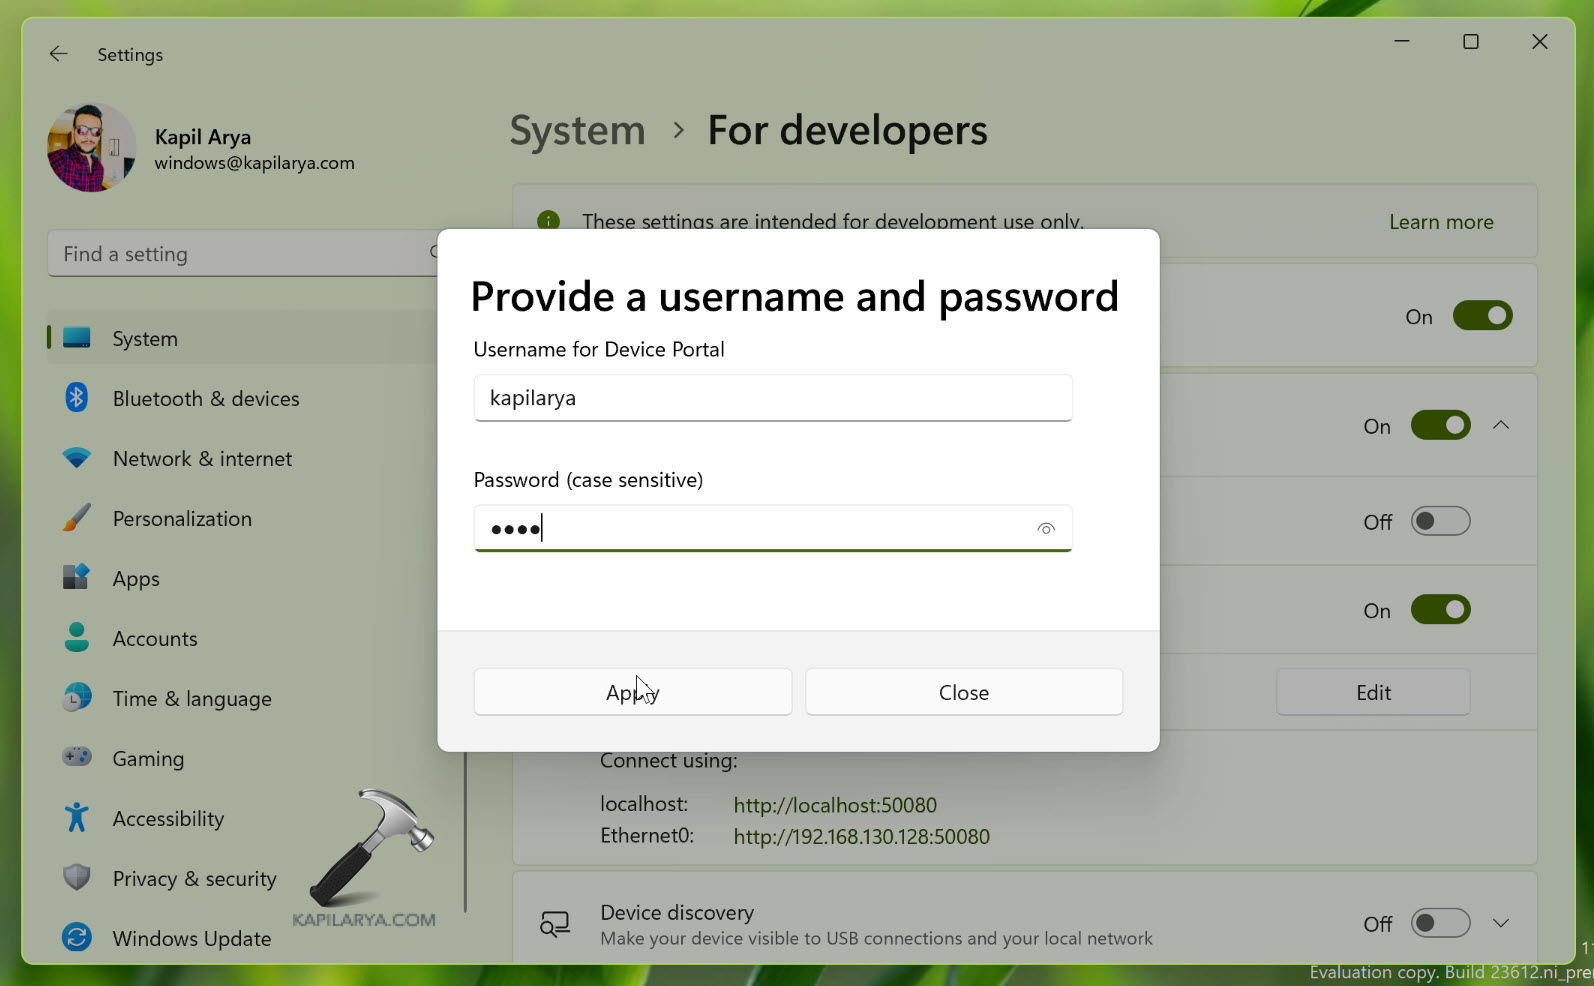The height and width of the screenshot is (986, 1594).
Task: Click the Find a setting search box
Action: (243, 254)
